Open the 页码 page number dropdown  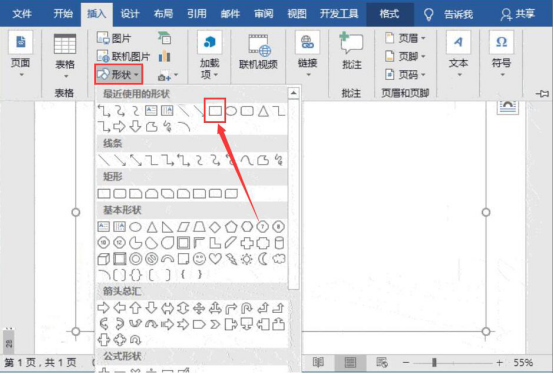405,75
